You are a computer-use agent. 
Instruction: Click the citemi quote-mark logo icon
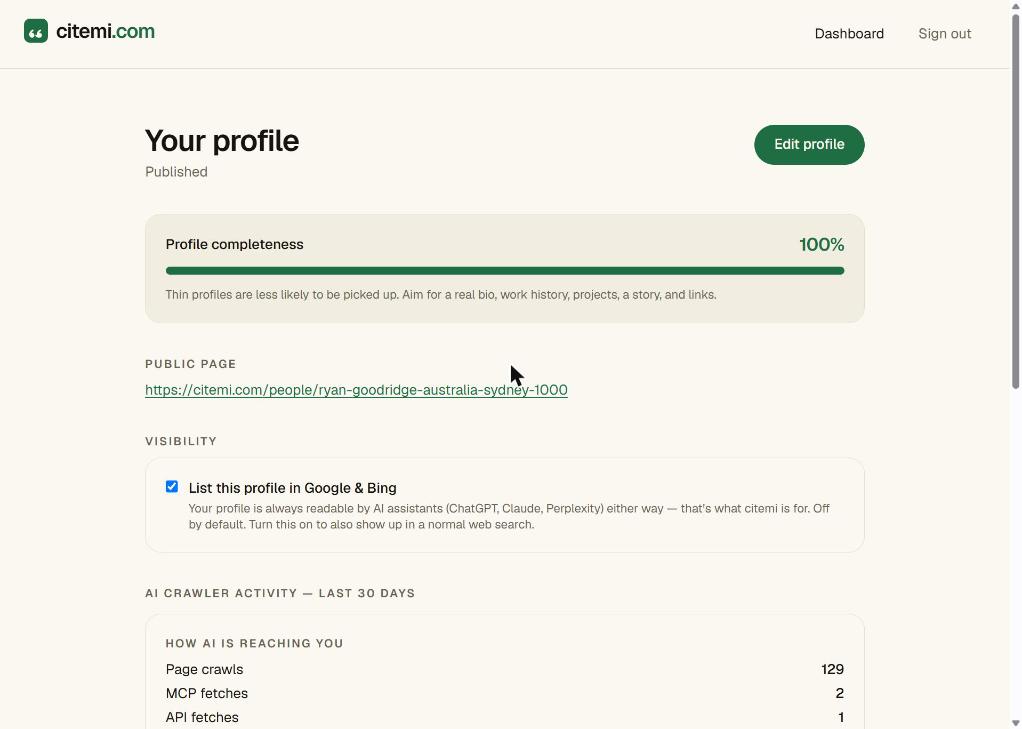point(36,31)
